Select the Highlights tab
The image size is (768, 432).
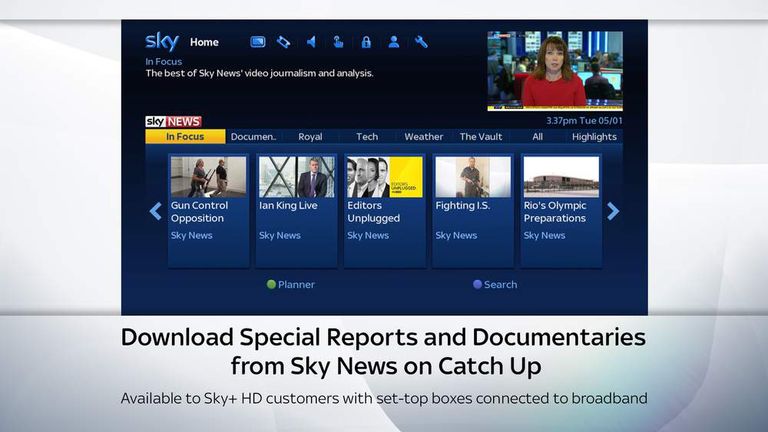pyautogui.click(x=595, y=137)
